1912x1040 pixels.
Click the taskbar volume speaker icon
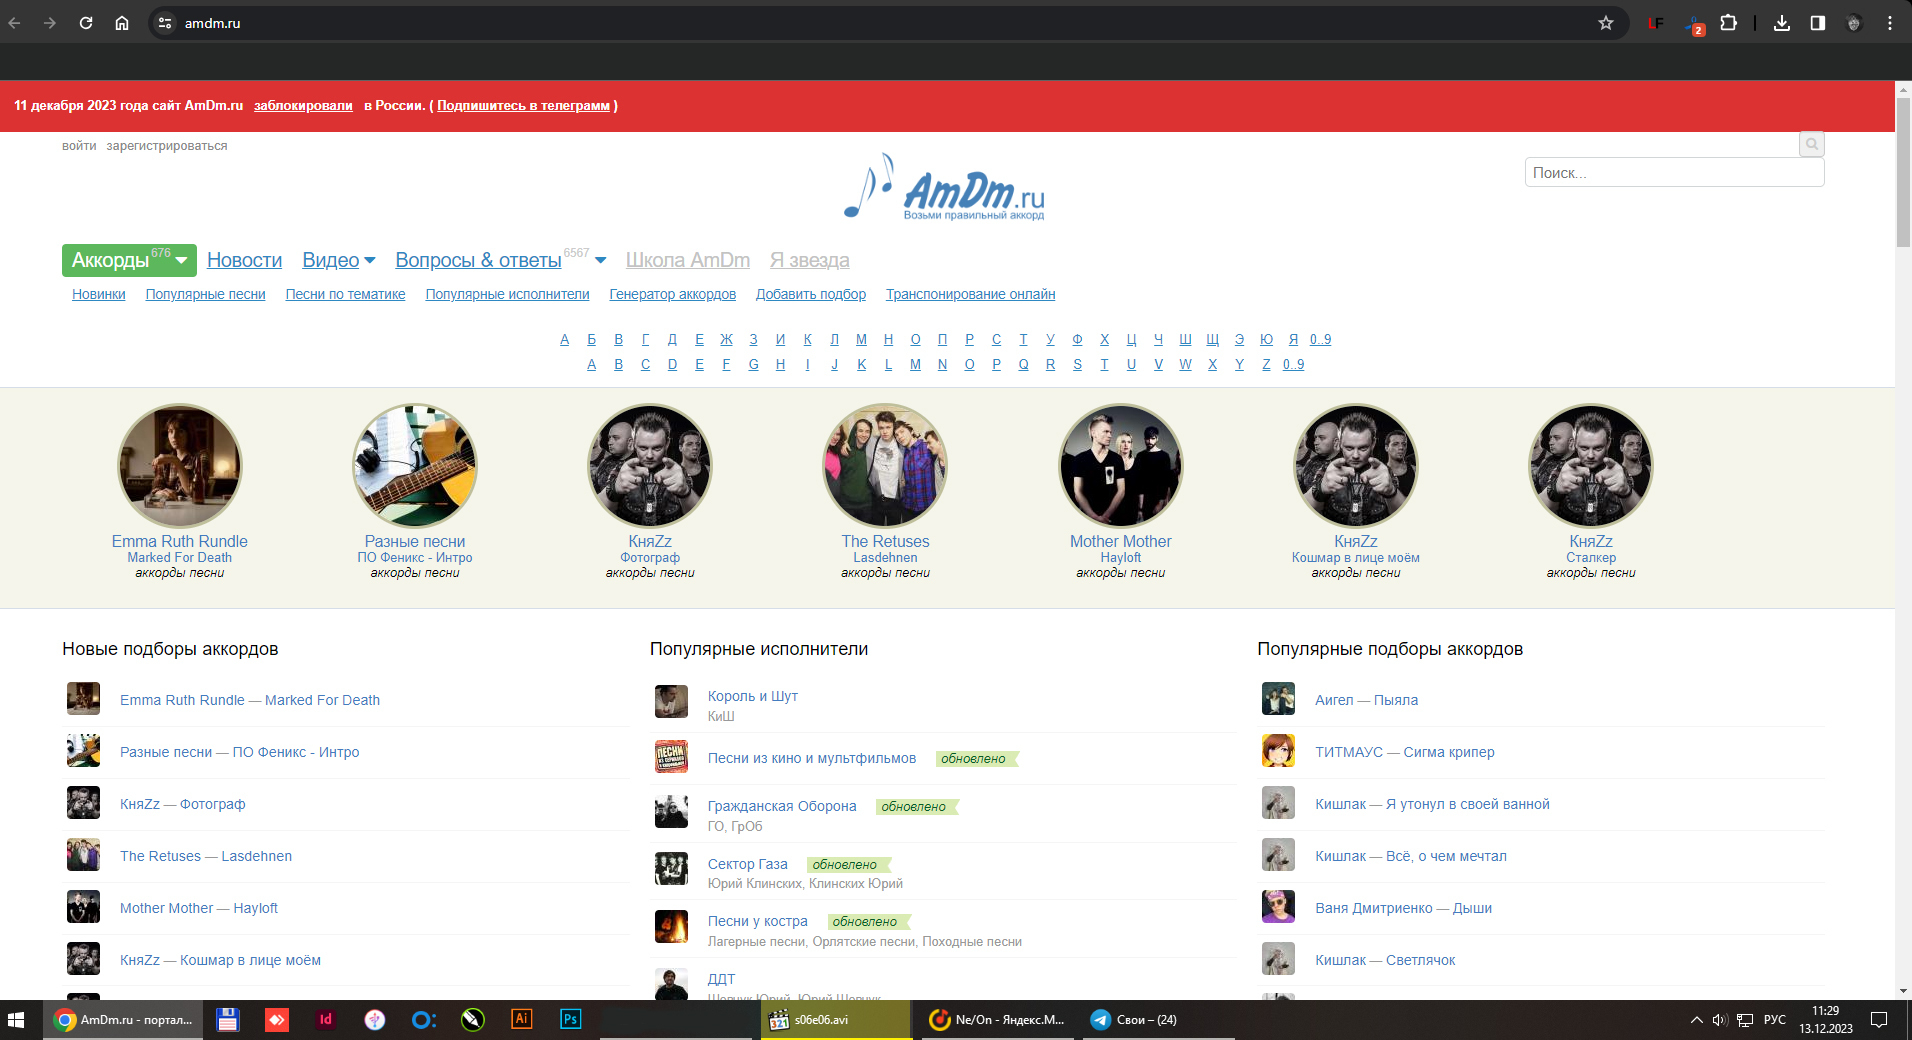point(1720,1020)
